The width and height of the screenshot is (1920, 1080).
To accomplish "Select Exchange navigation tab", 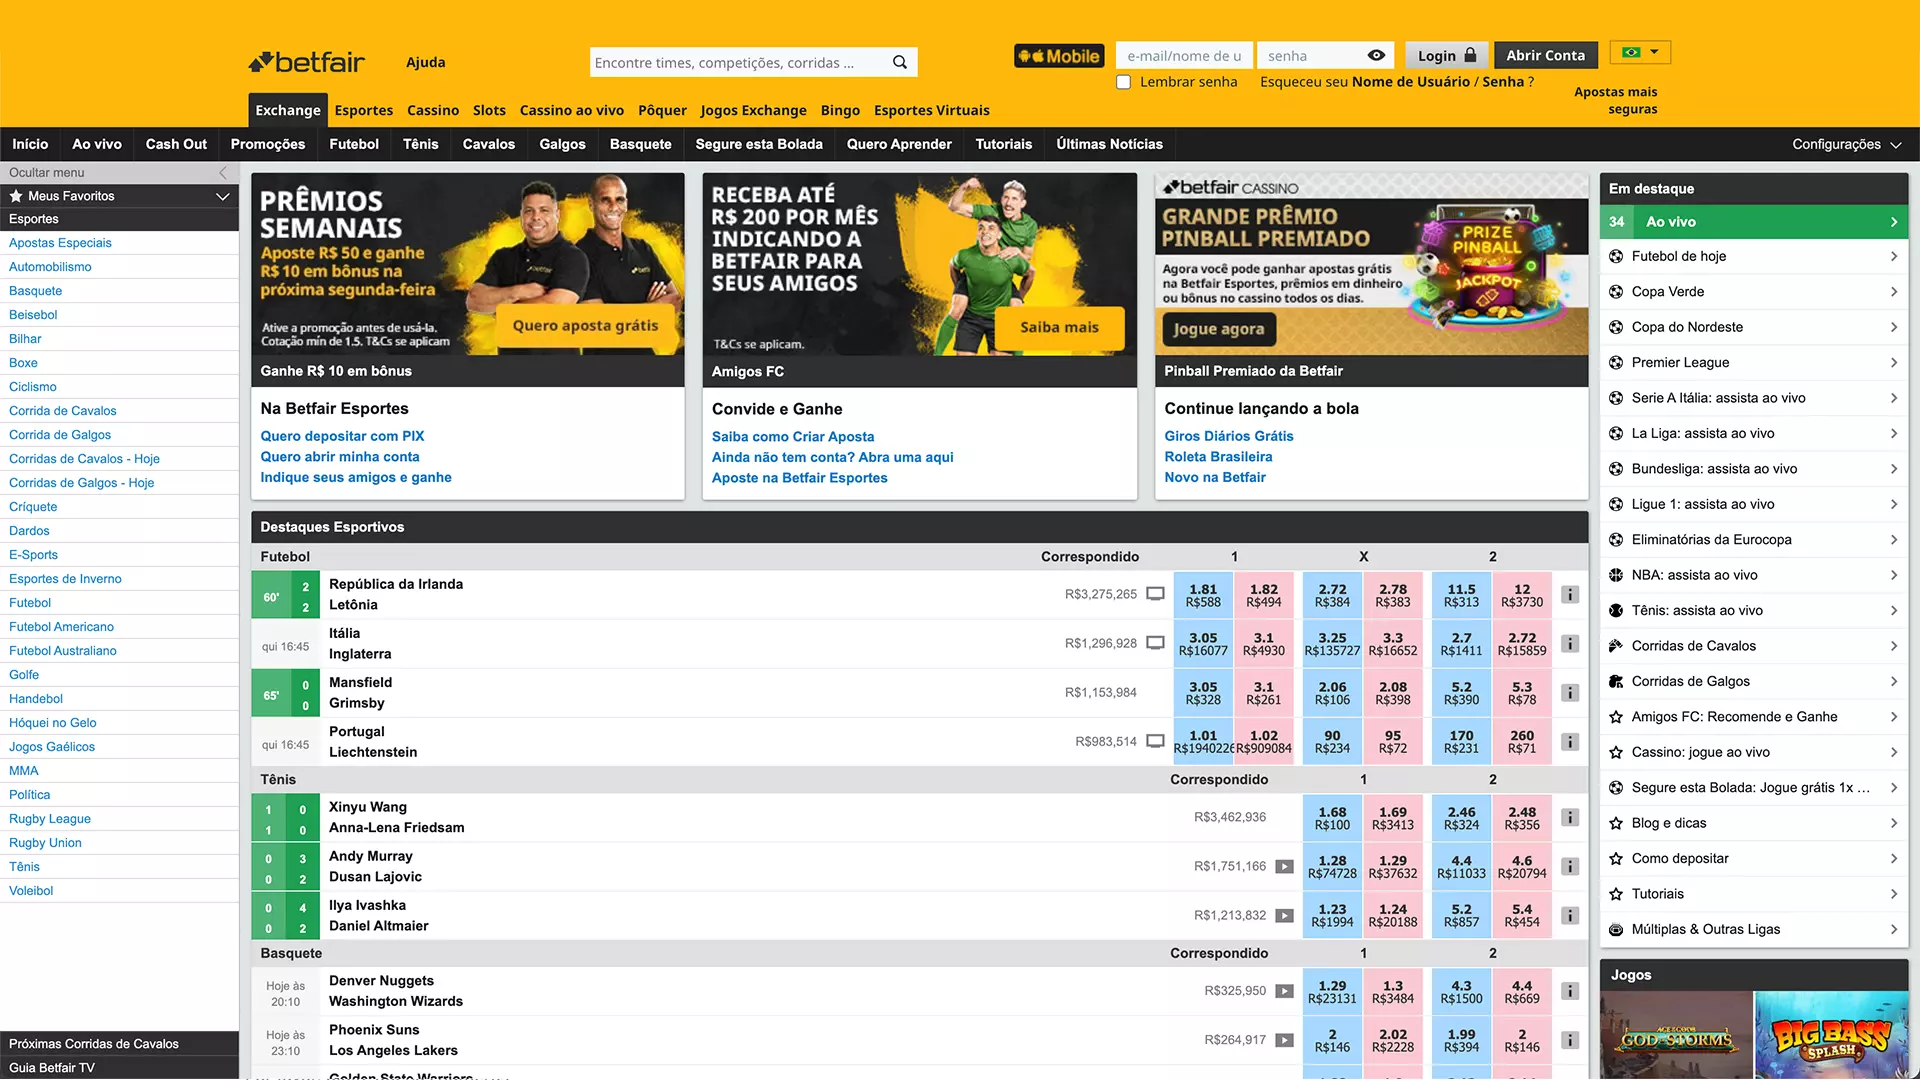I will [285, 109].
